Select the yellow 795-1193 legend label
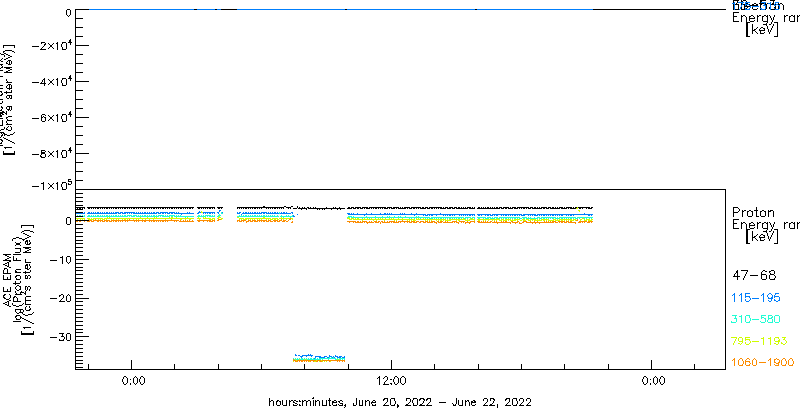Viewport: 800px width, 410px height. pos(760,341)
